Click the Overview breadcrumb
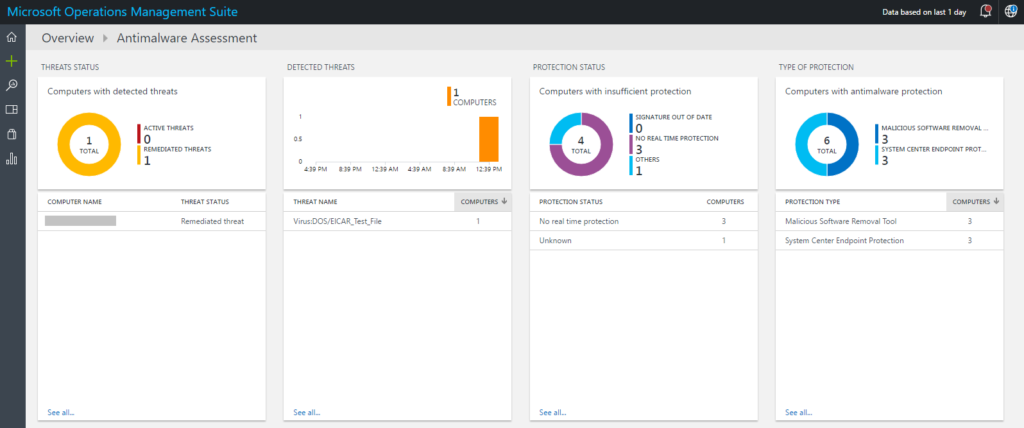This screenshot has height=428, width=1024. click(x=68, y=38)
